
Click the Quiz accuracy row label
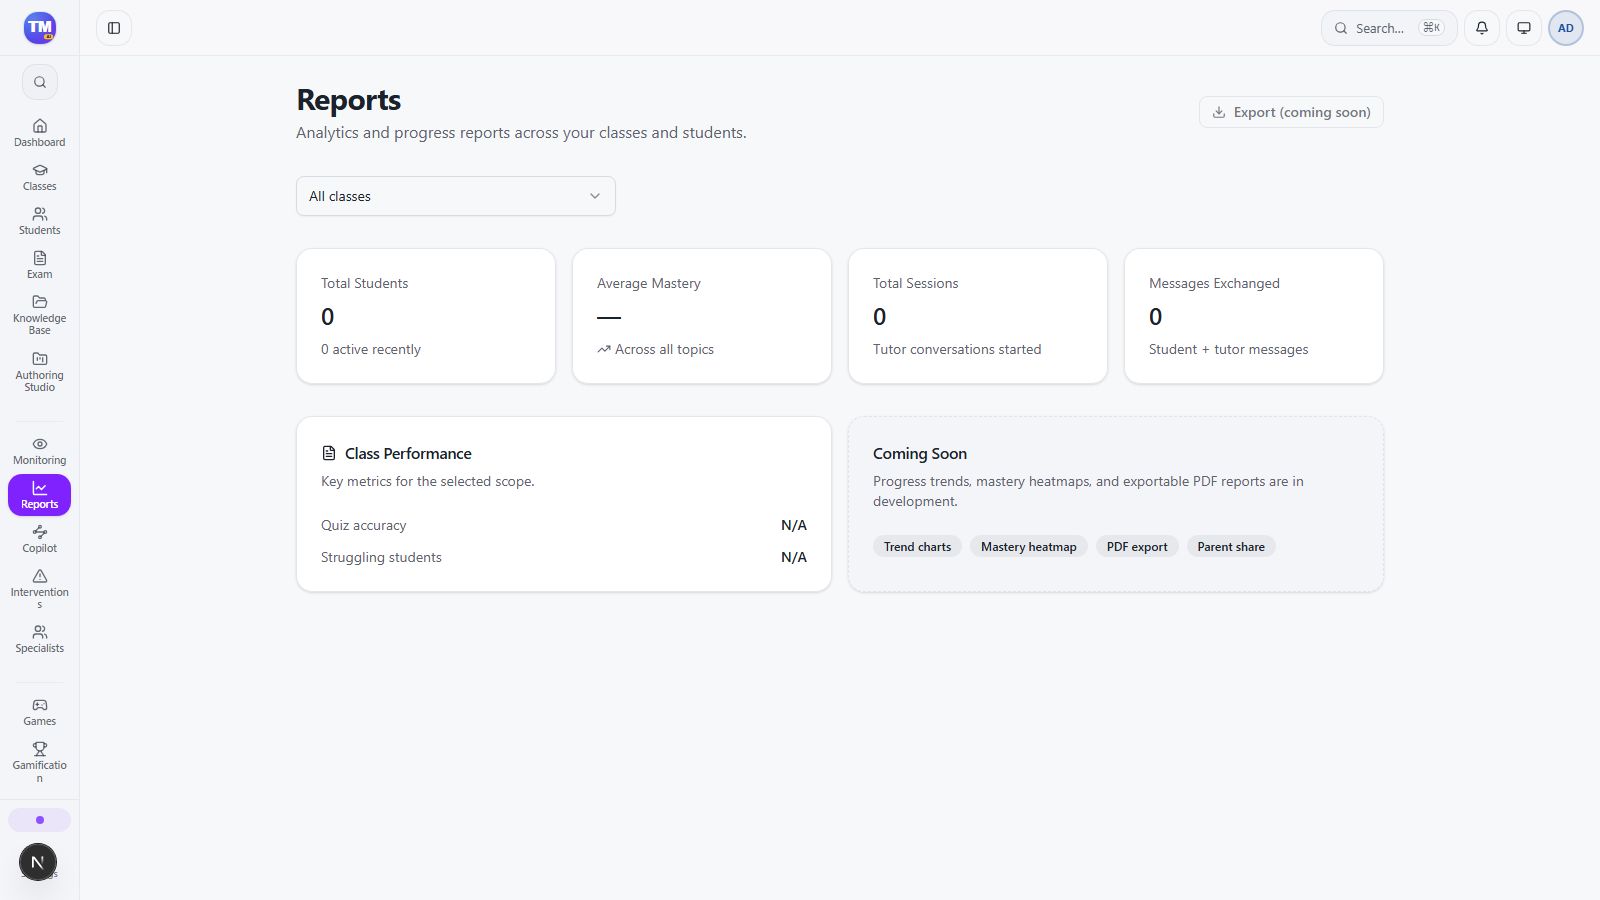tap(364, 525)
